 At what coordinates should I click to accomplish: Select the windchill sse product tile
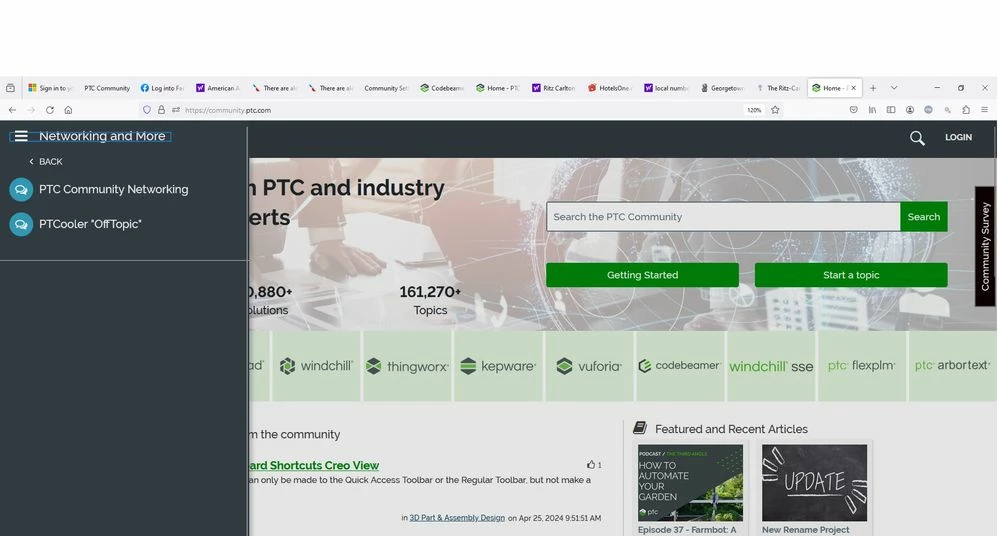(771, 366)
